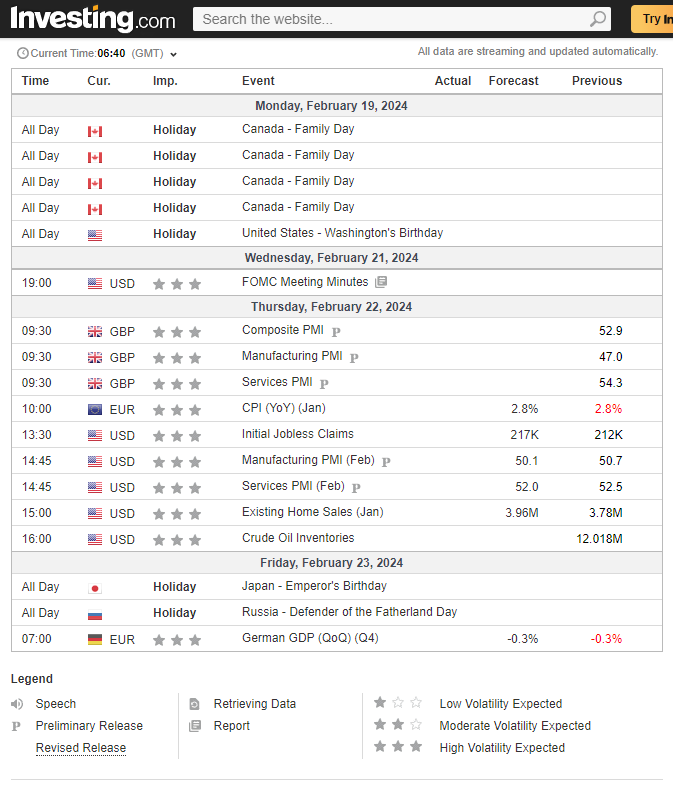Open the GMT timezone dropdown arrow
Screen dimensions: 673x788
coord(174,54)
